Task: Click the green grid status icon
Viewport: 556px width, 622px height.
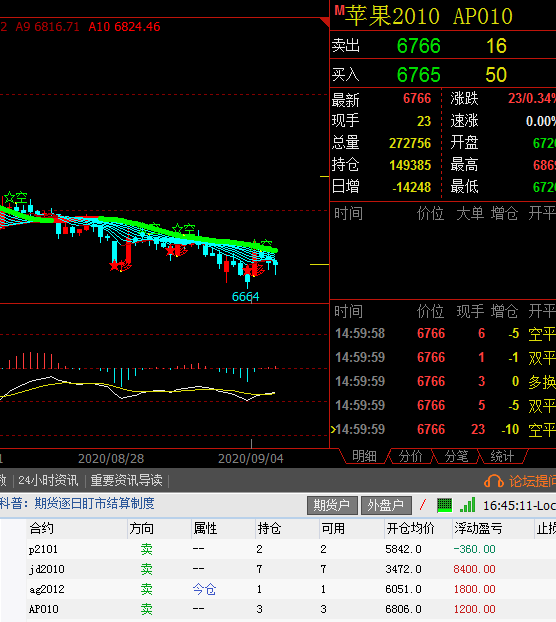Action: point(444,505)
